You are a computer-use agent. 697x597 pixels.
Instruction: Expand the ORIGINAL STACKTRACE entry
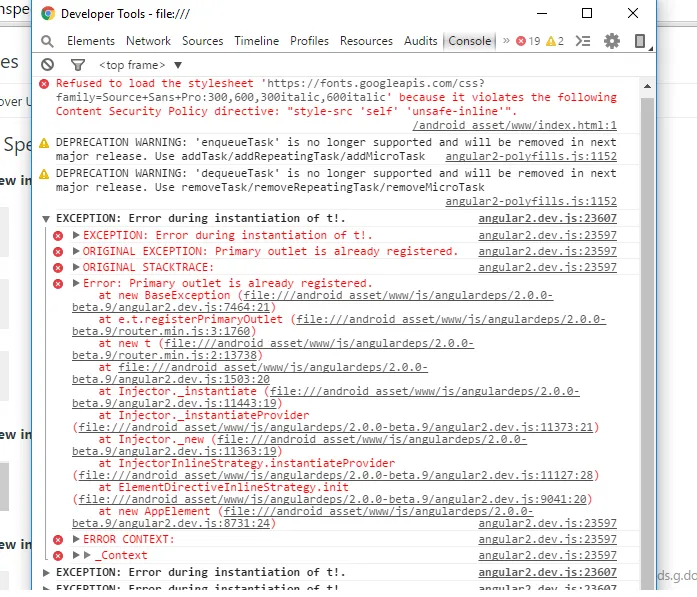pyautogui.click(x=76, y=267)
